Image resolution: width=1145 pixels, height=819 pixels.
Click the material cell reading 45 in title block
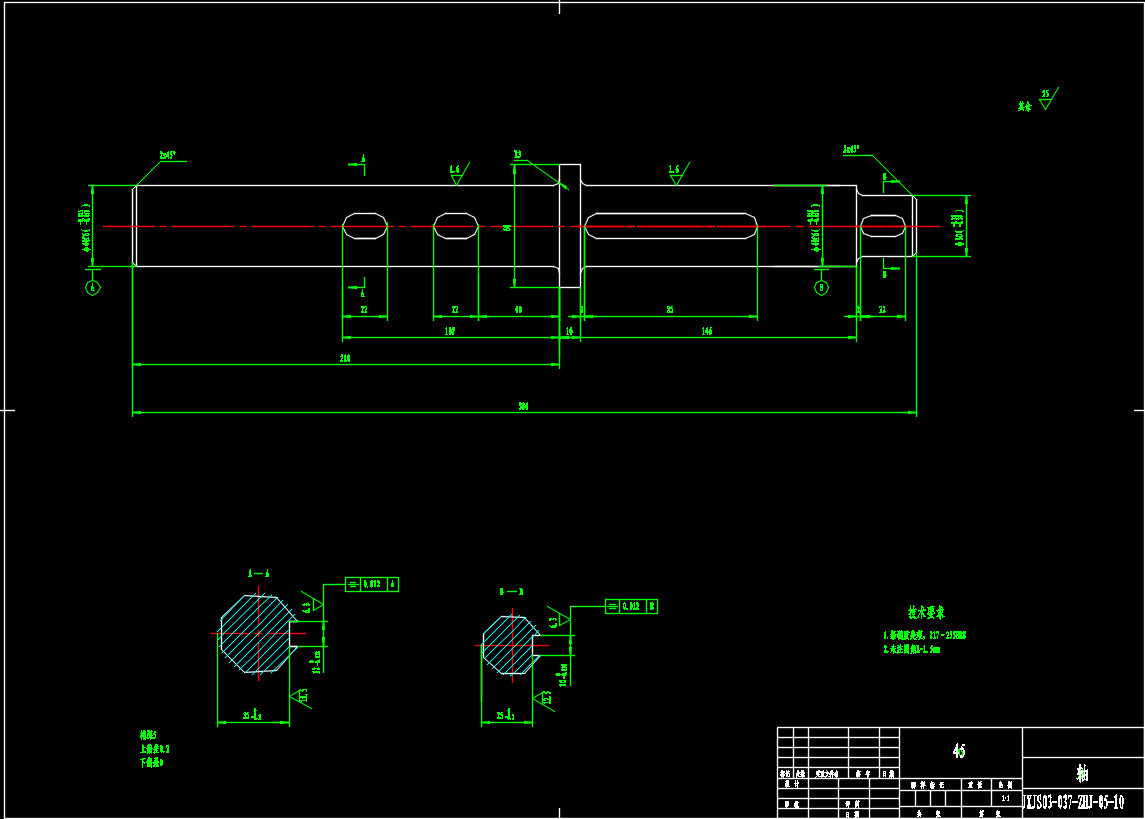960,751
